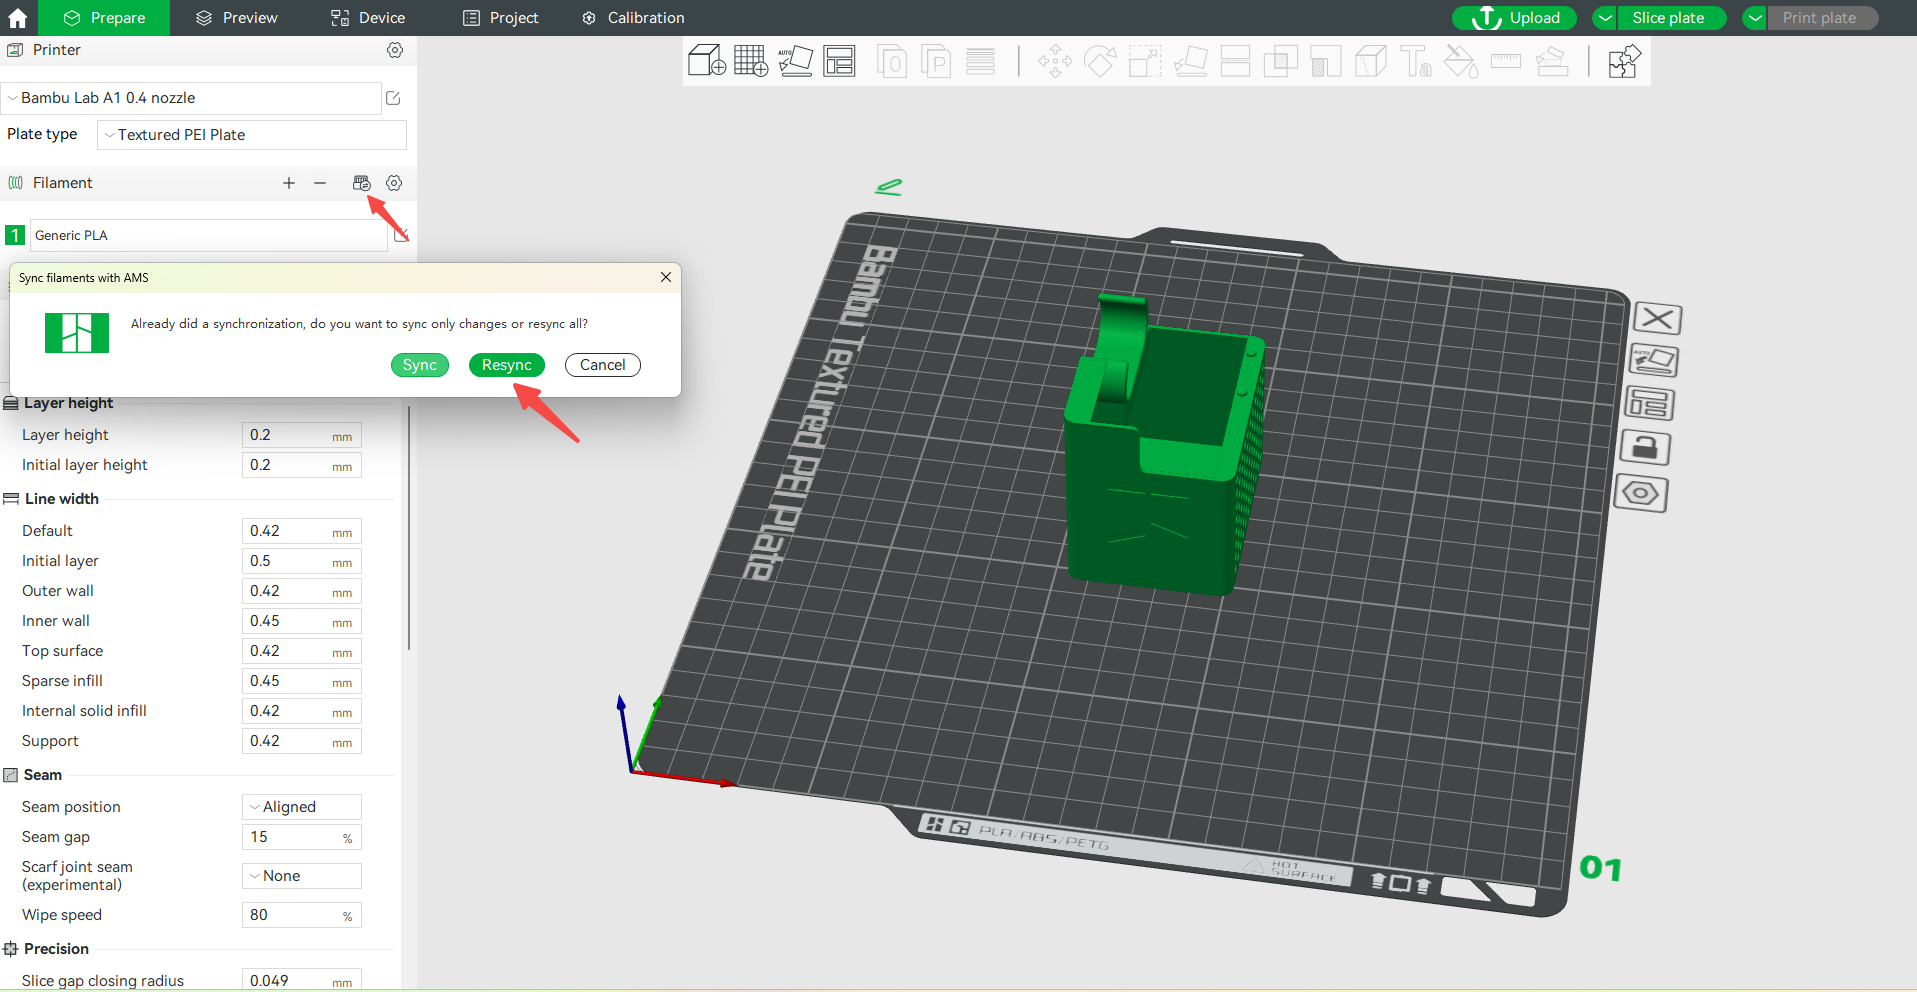1917x992 pixels.
Task: Open the Scarf joint seam dropdown
Action: point(302,876)
